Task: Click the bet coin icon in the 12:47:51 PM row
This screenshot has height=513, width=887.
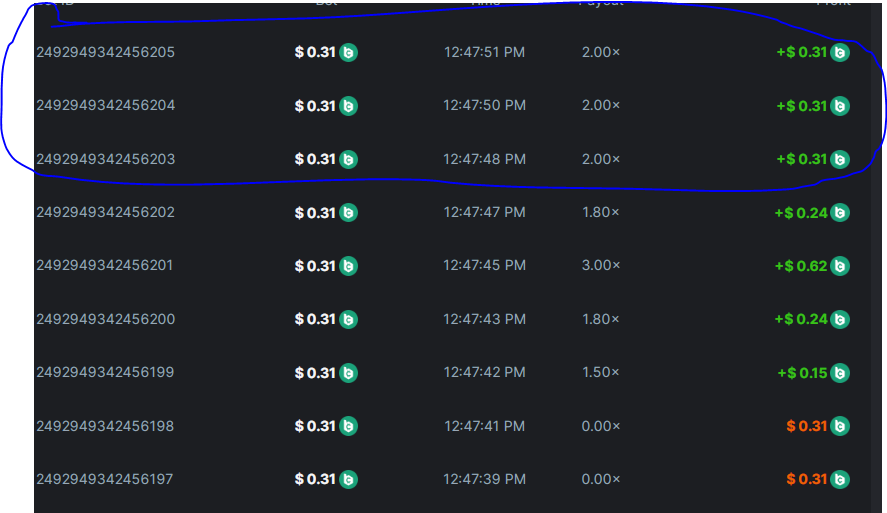Action: [x=348, y=52]
